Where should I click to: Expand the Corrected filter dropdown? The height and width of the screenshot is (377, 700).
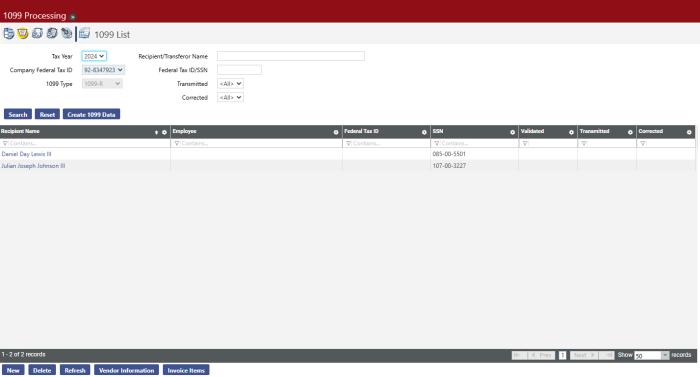tap(230, 97)
